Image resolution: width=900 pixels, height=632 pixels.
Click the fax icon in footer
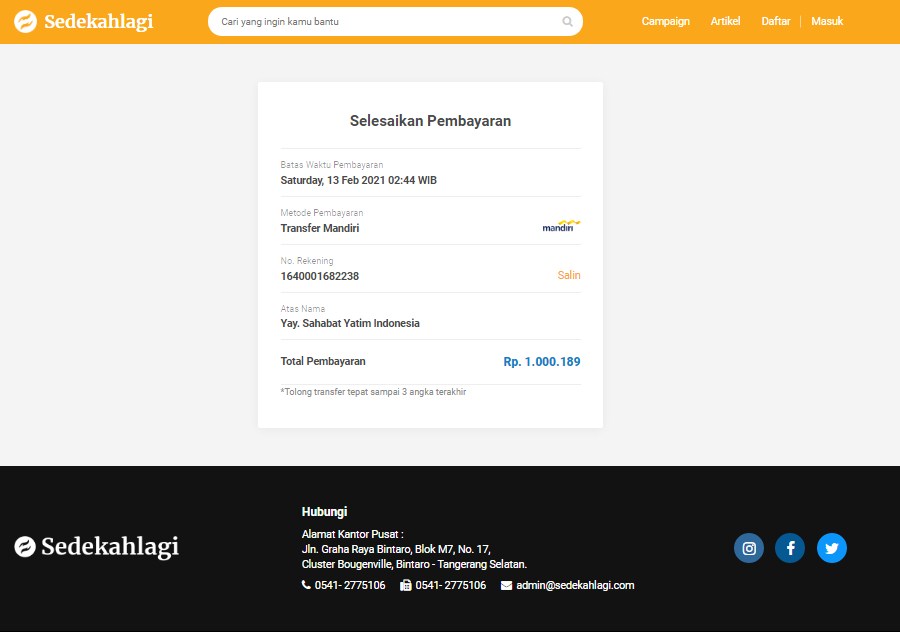coord(405,585)
